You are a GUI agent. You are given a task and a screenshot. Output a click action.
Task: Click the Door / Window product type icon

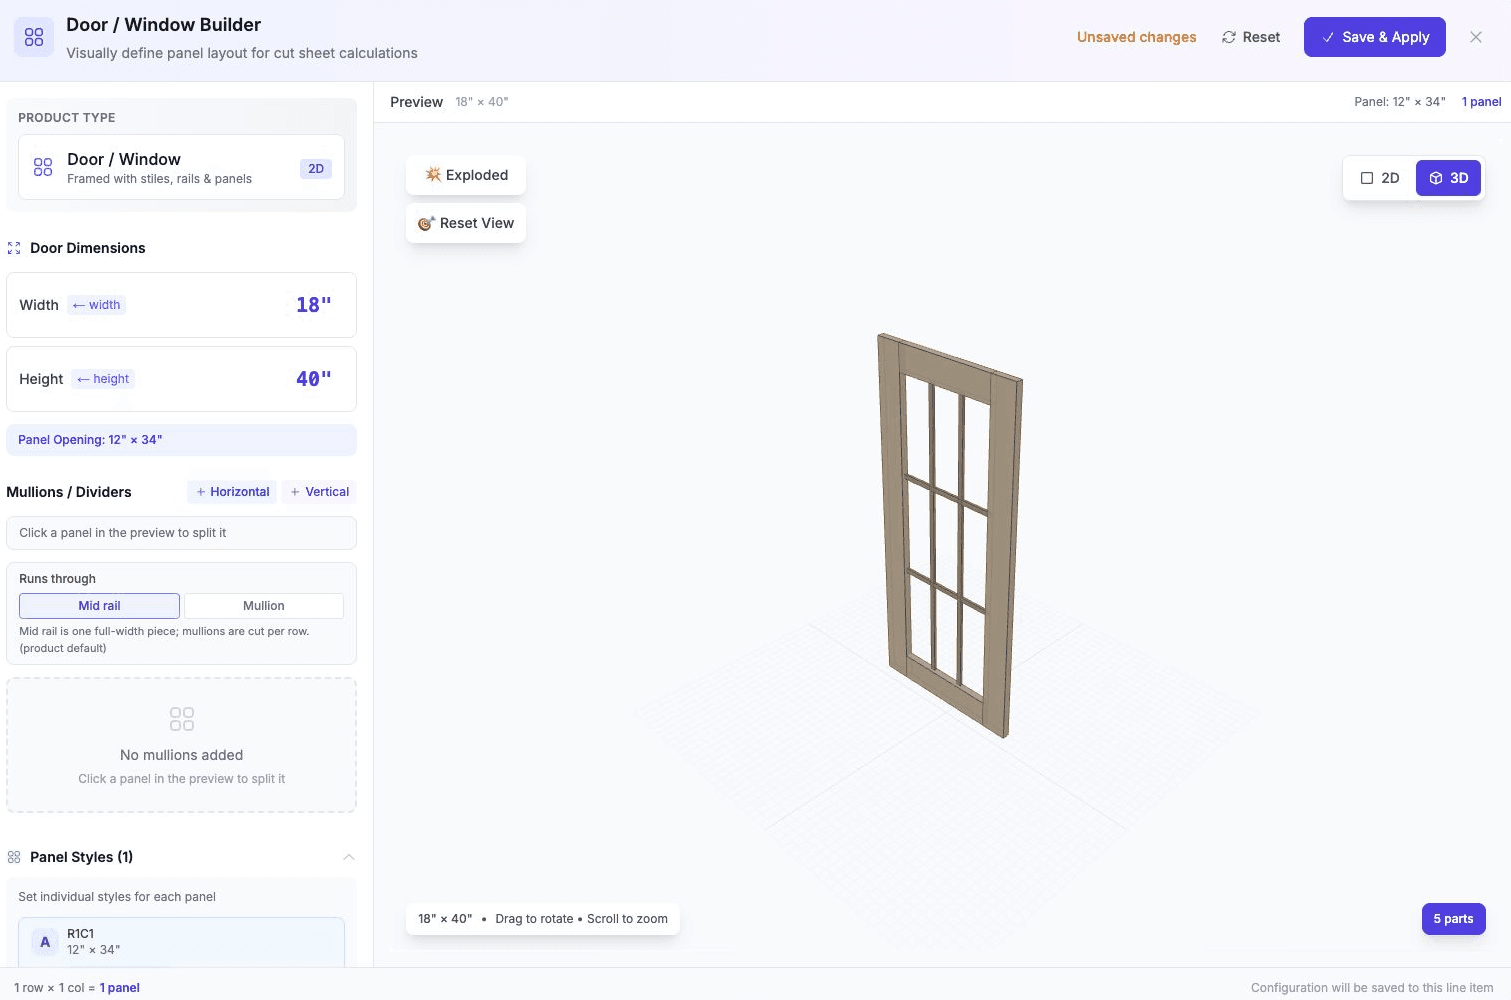pos(43,167)
